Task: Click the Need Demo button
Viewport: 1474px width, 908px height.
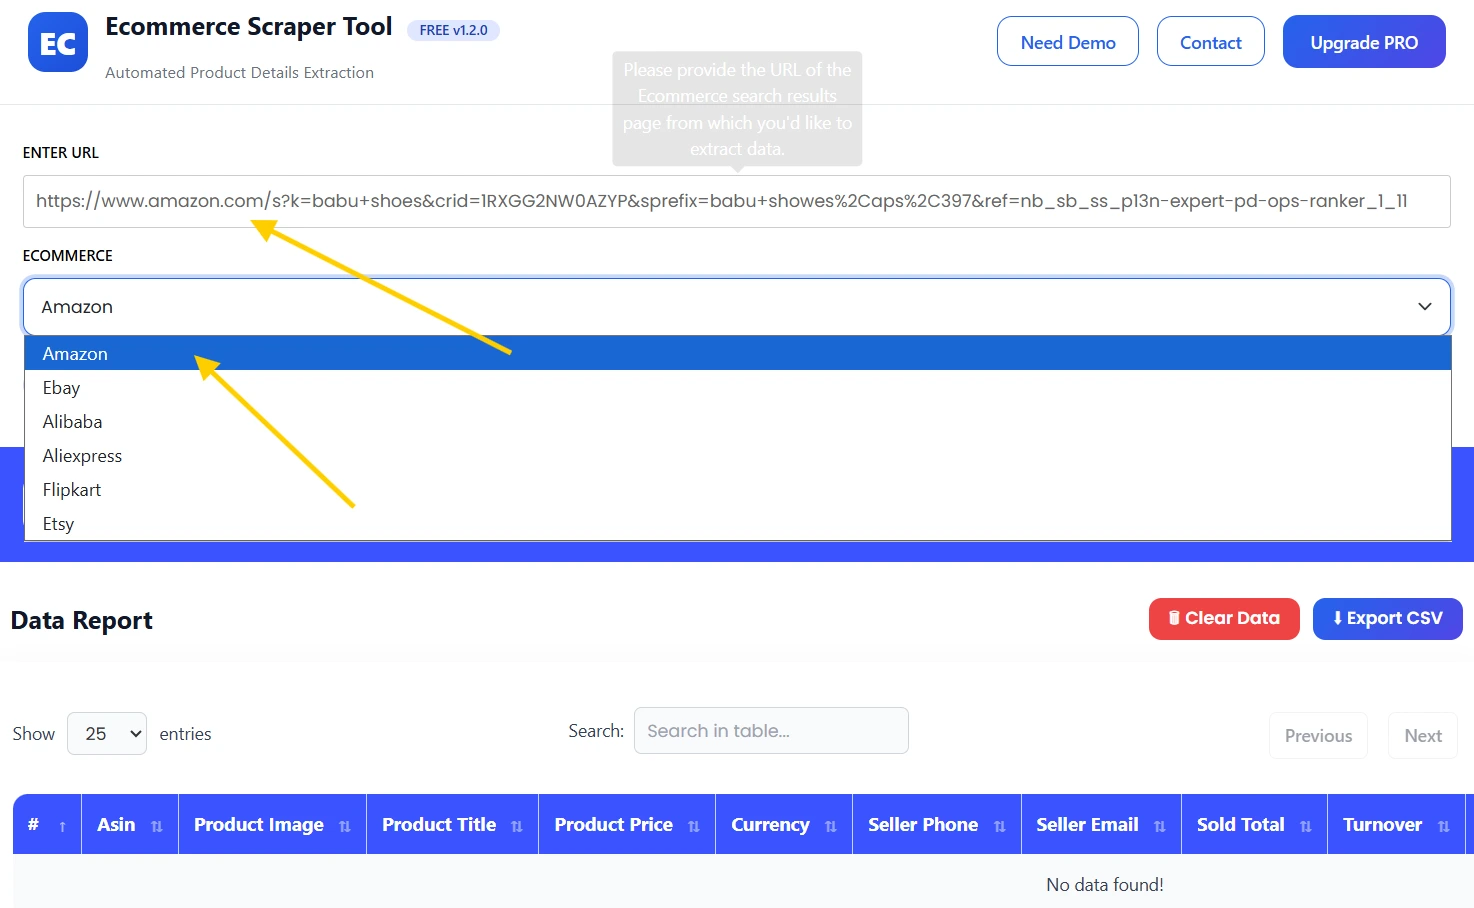Action: [x=1068, y=42]
